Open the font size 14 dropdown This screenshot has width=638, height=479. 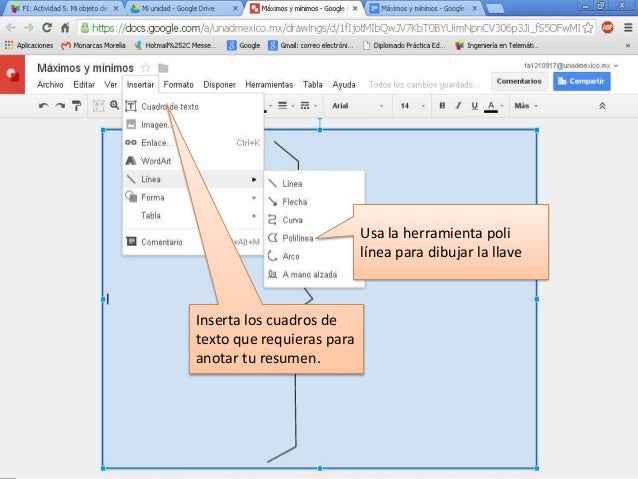click(410, 105)
